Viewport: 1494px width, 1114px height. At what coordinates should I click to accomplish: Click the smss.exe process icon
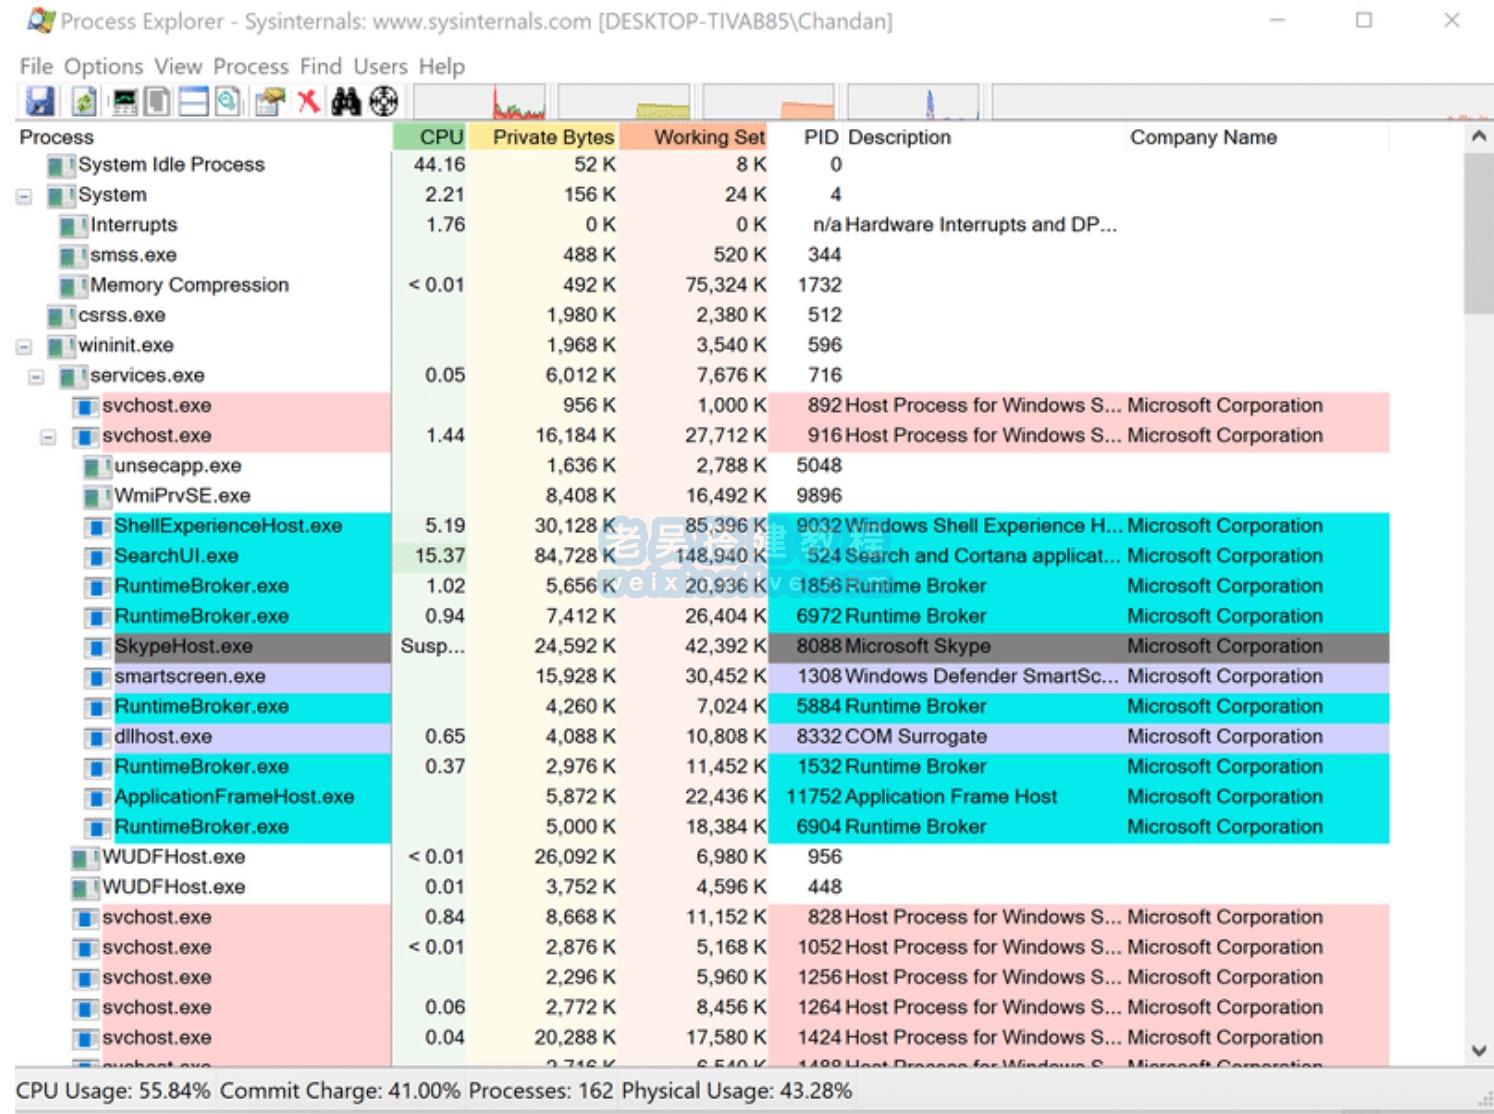[73, 256]
